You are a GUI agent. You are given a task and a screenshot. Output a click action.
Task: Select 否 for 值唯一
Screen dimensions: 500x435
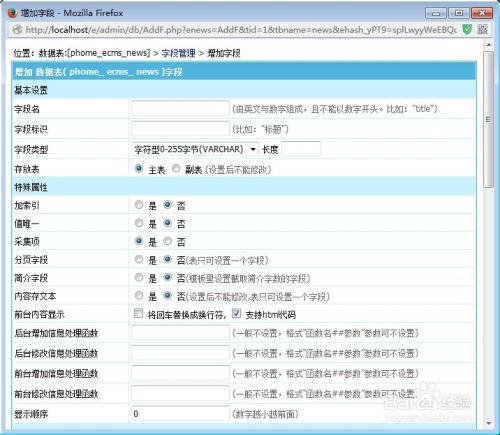[x=168, y=223]
